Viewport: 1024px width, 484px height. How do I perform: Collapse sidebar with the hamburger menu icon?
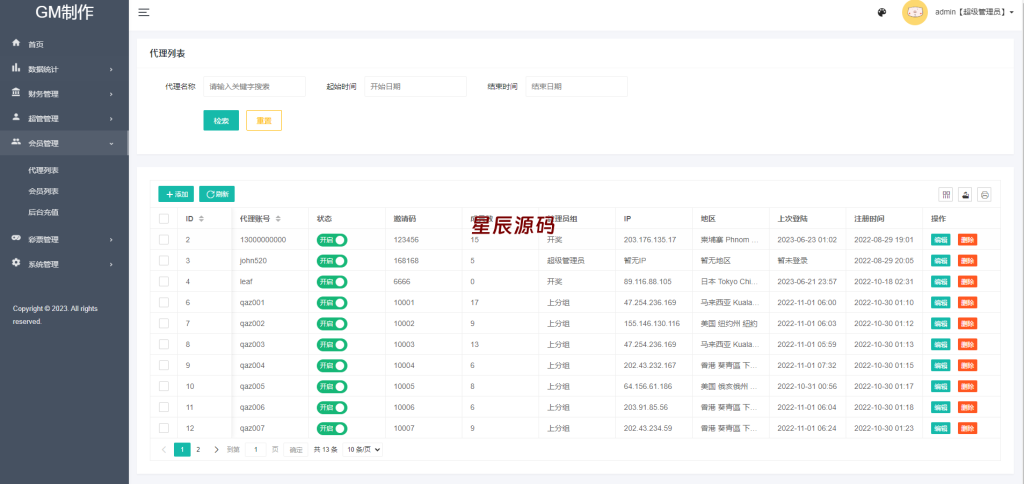(144, 12)
